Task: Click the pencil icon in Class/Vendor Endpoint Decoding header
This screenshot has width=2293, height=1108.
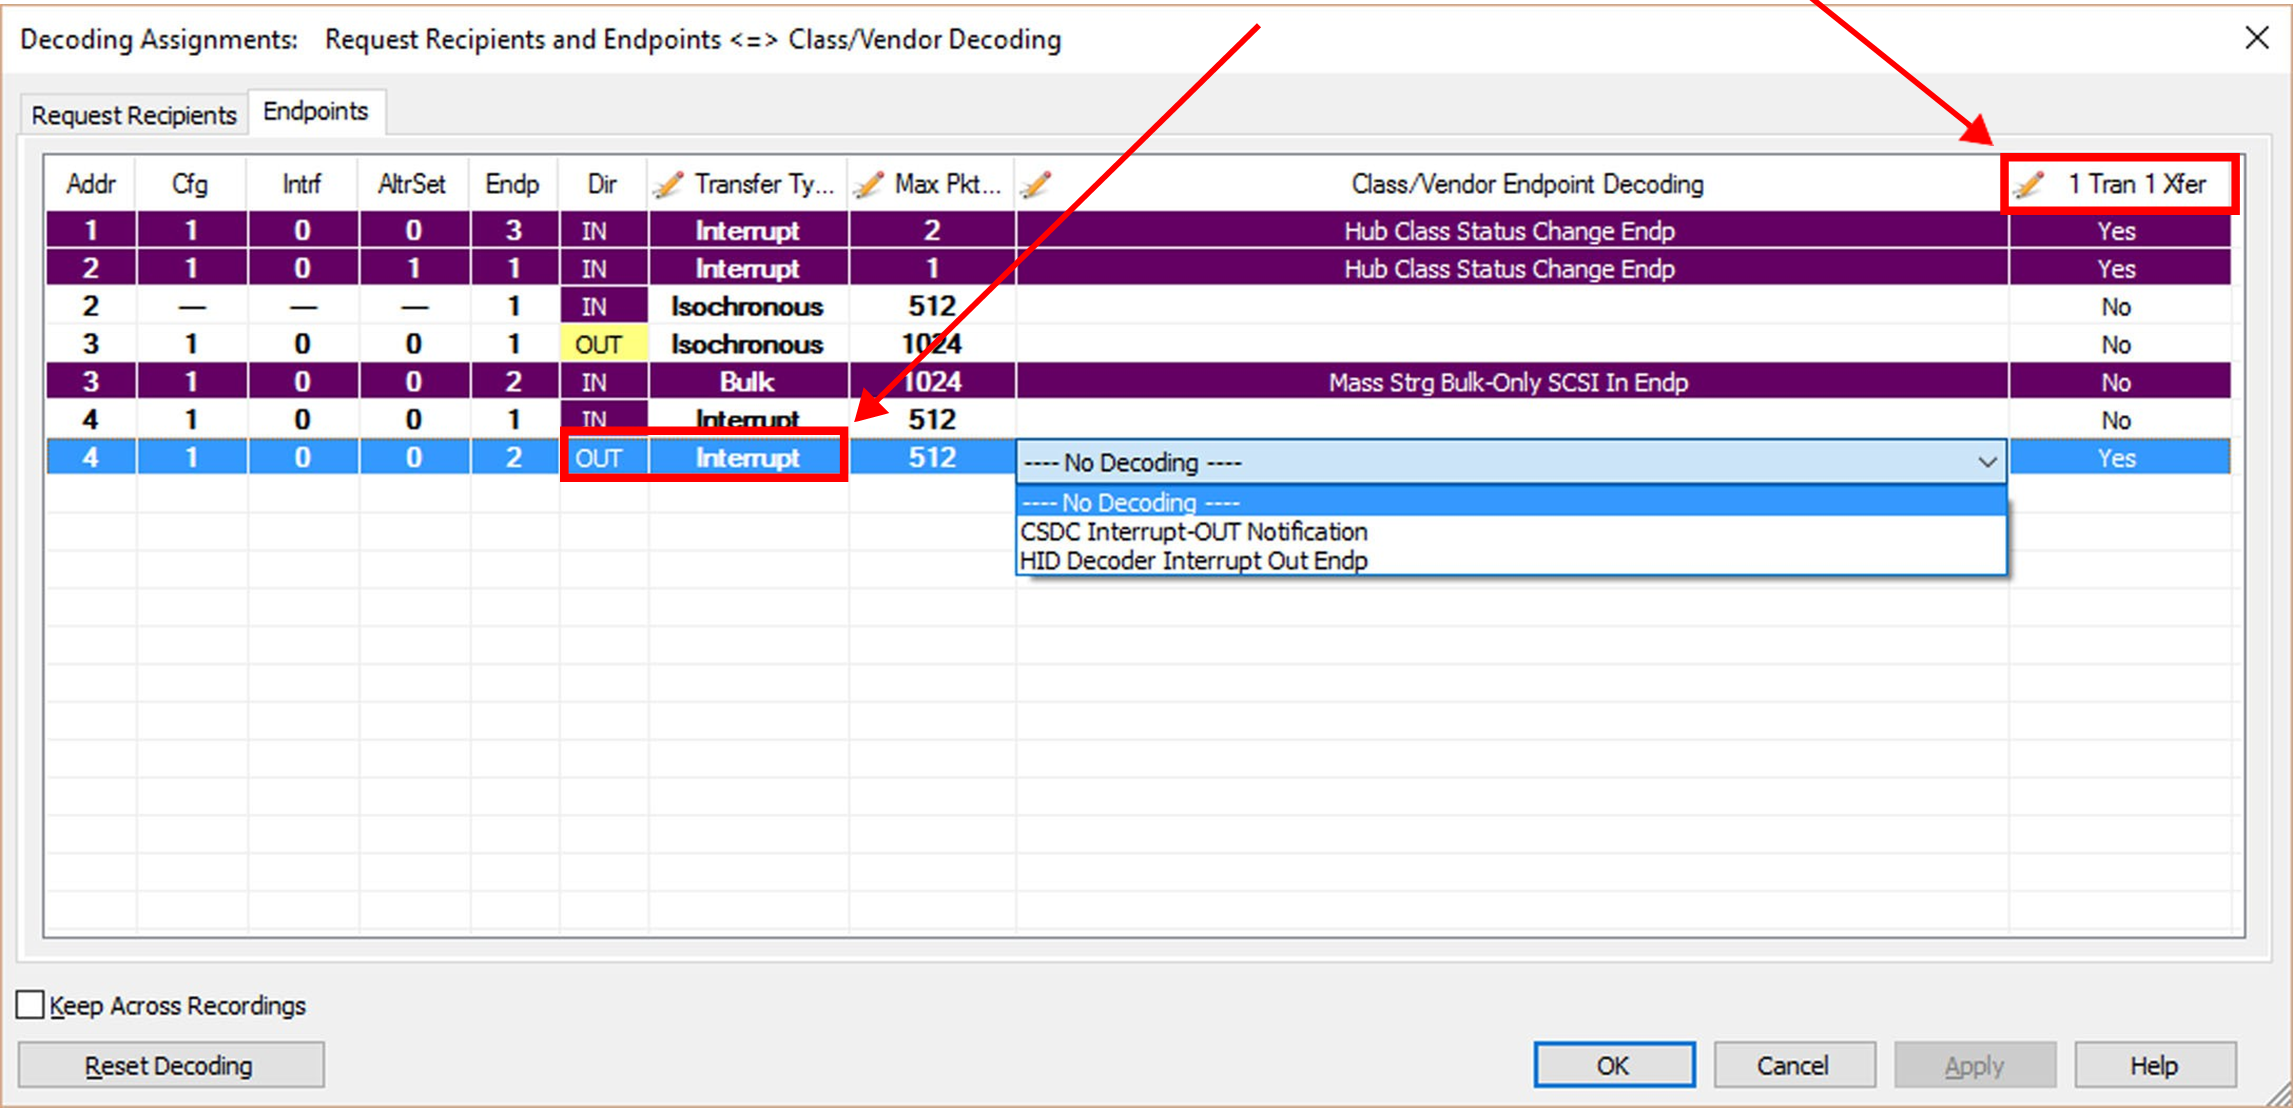Action: 1037,184
